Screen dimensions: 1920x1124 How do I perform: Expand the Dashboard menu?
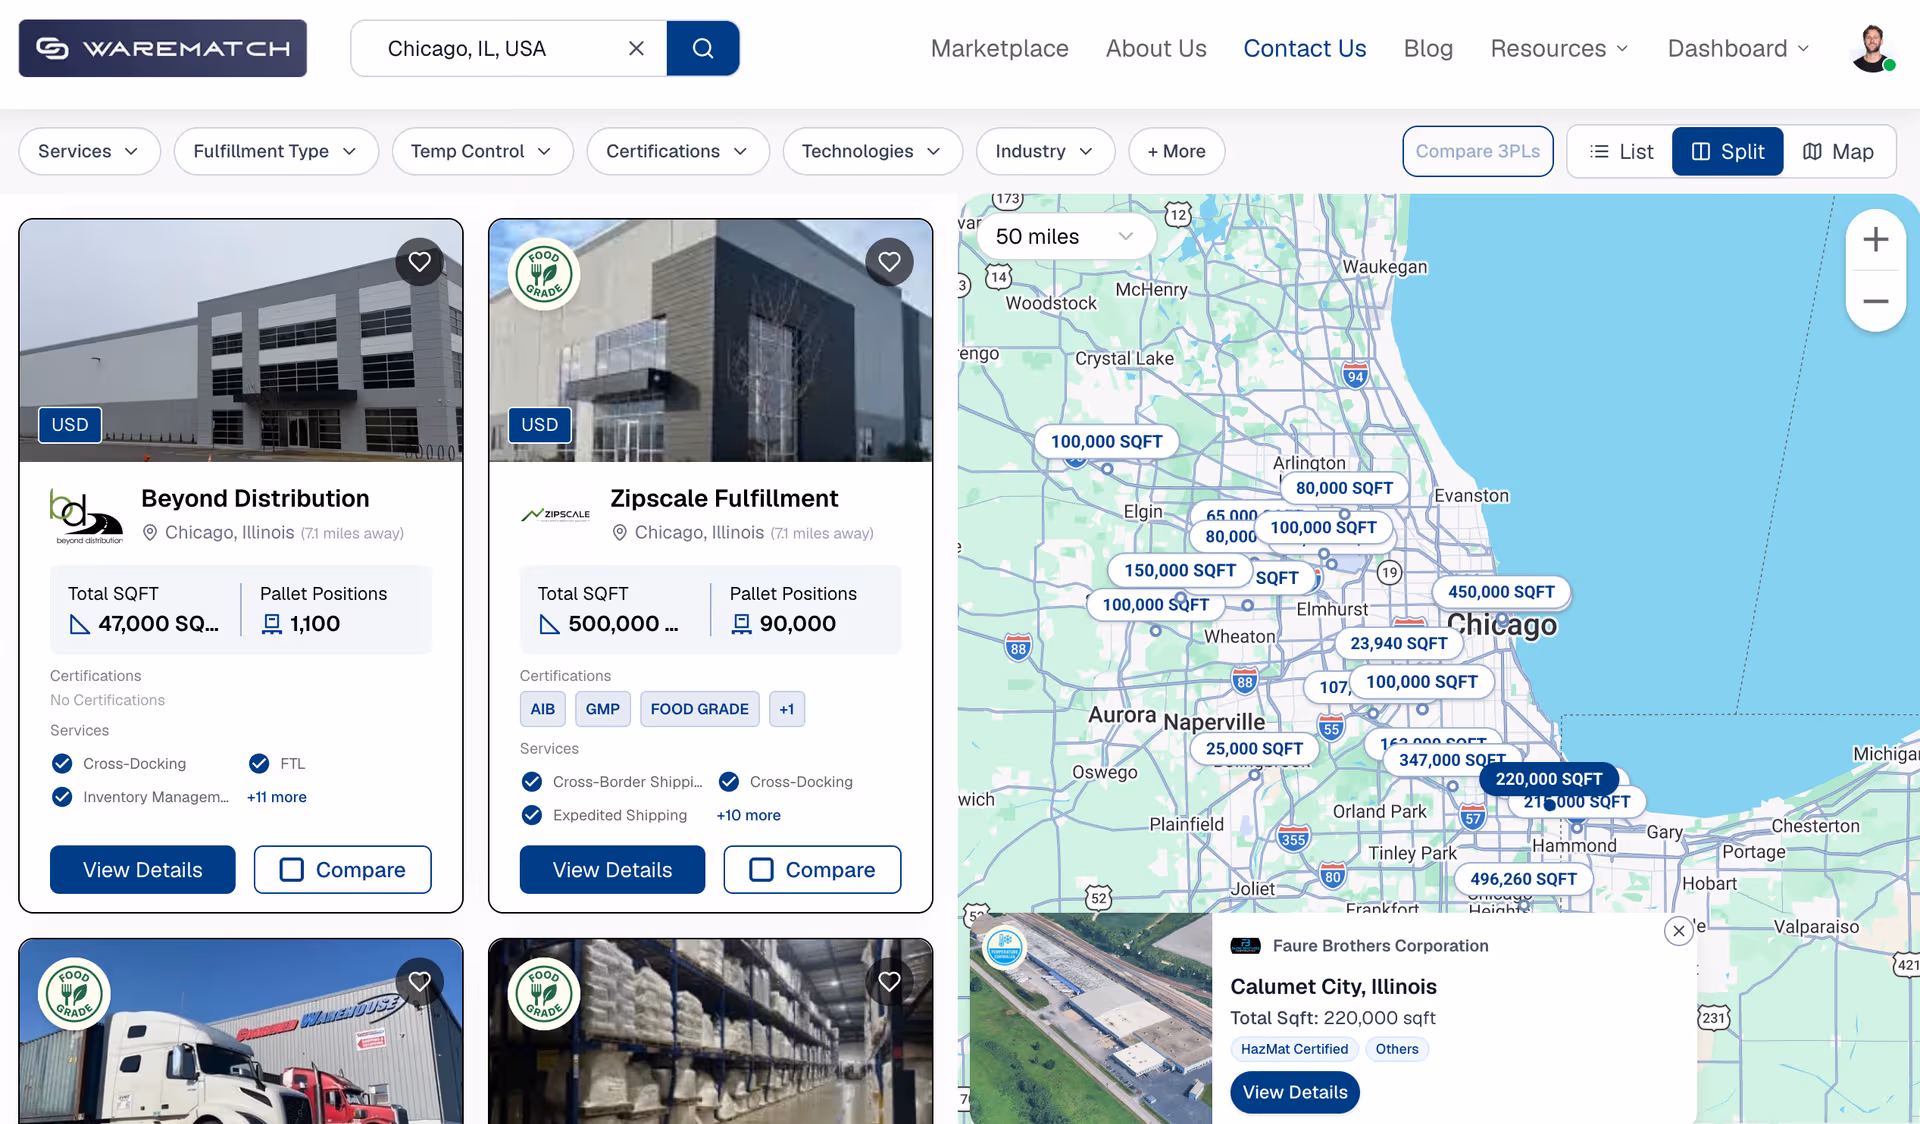tap(1739, 48)
